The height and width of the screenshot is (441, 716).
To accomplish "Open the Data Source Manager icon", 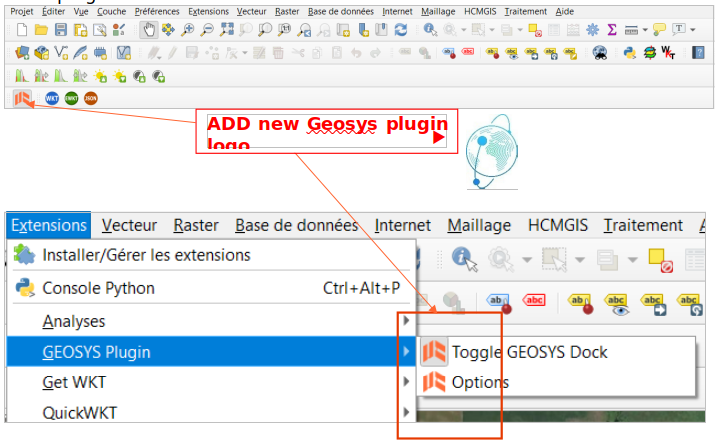I will click(22, 53).
